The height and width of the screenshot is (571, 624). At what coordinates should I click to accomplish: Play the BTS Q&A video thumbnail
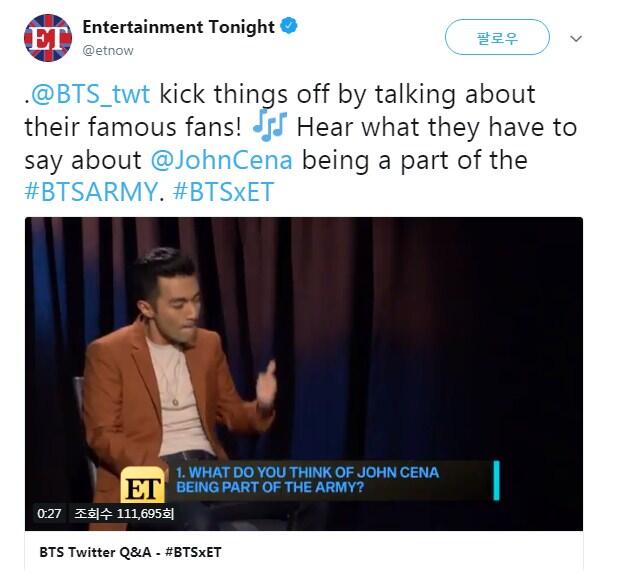pyautogui.click(x=304, y=374)
